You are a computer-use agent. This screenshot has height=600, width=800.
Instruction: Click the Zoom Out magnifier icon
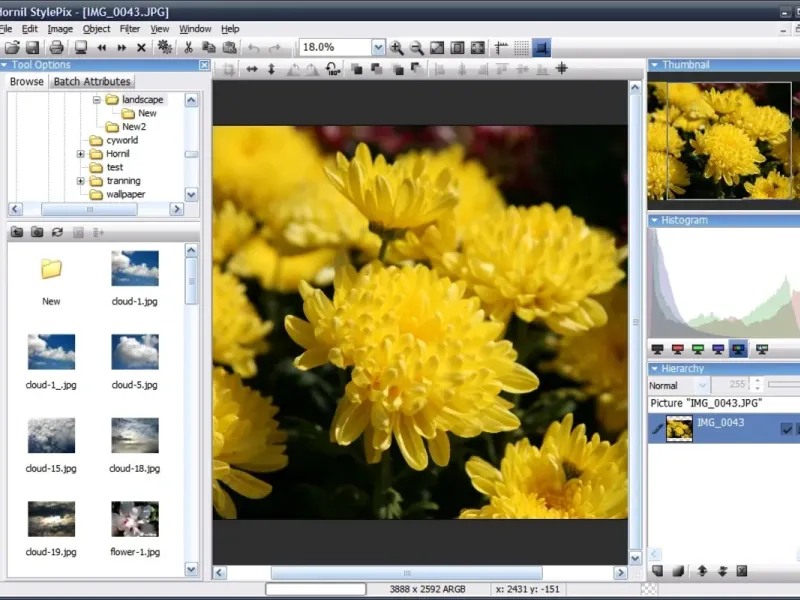tap(417, 48)
